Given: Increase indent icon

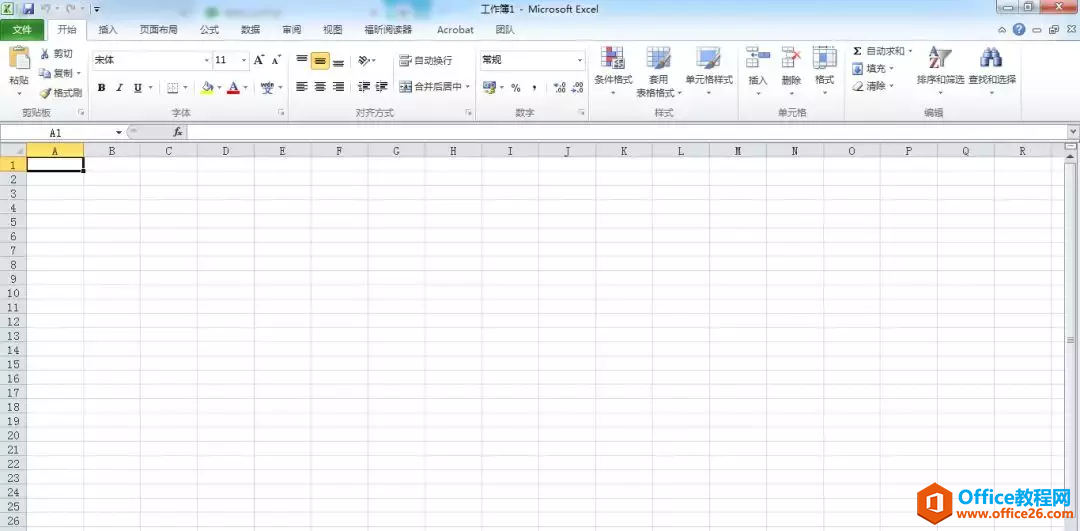Looking at the screenshot, I should tap(382, 87).
